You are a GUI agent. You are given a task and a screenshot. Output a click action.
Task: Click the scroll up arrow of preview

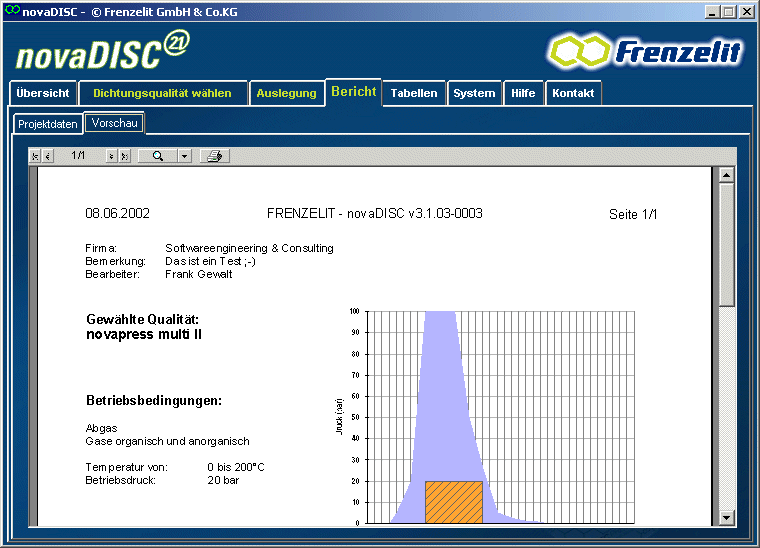click(727, 175)
